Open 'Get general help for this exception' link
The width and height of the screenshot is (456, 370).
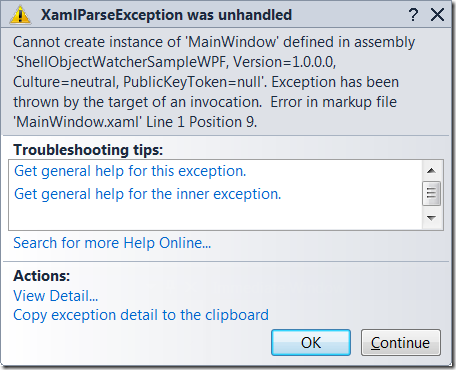130,171
